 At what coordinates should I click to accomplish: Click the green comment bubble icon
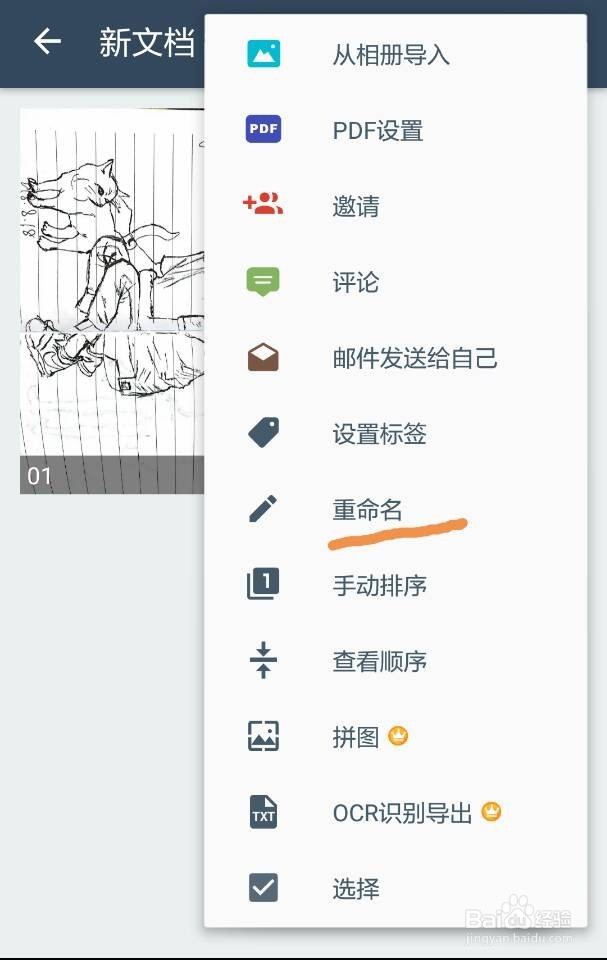[x=263, y=281]
